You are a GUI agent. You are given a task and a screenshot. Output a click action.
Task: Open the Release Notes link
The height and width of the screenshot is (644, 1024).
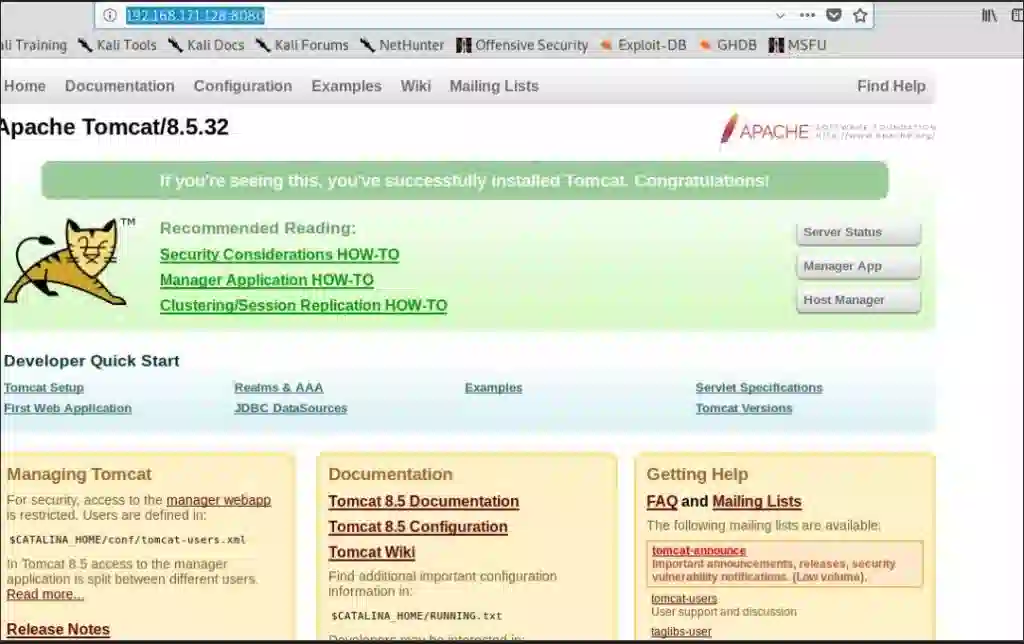point(58,630)
